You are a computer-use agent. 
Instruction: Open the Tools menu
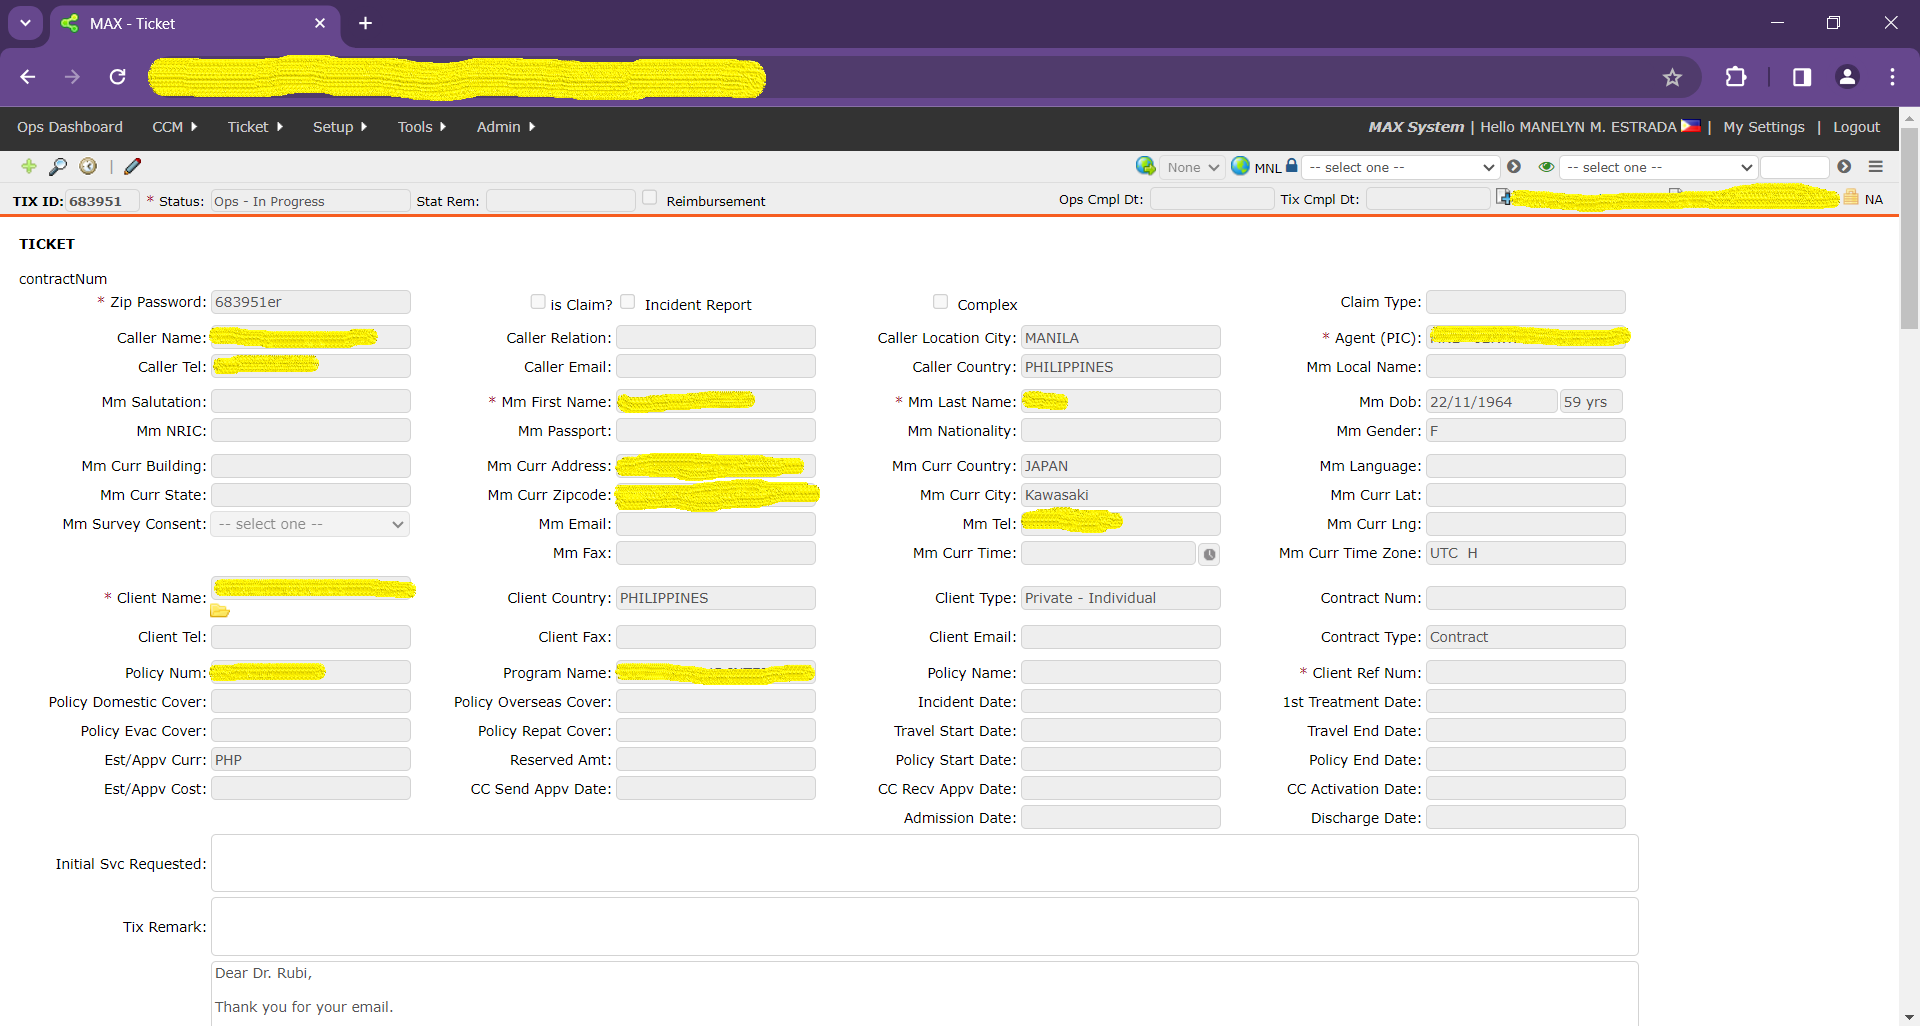(x=421, y=127)
